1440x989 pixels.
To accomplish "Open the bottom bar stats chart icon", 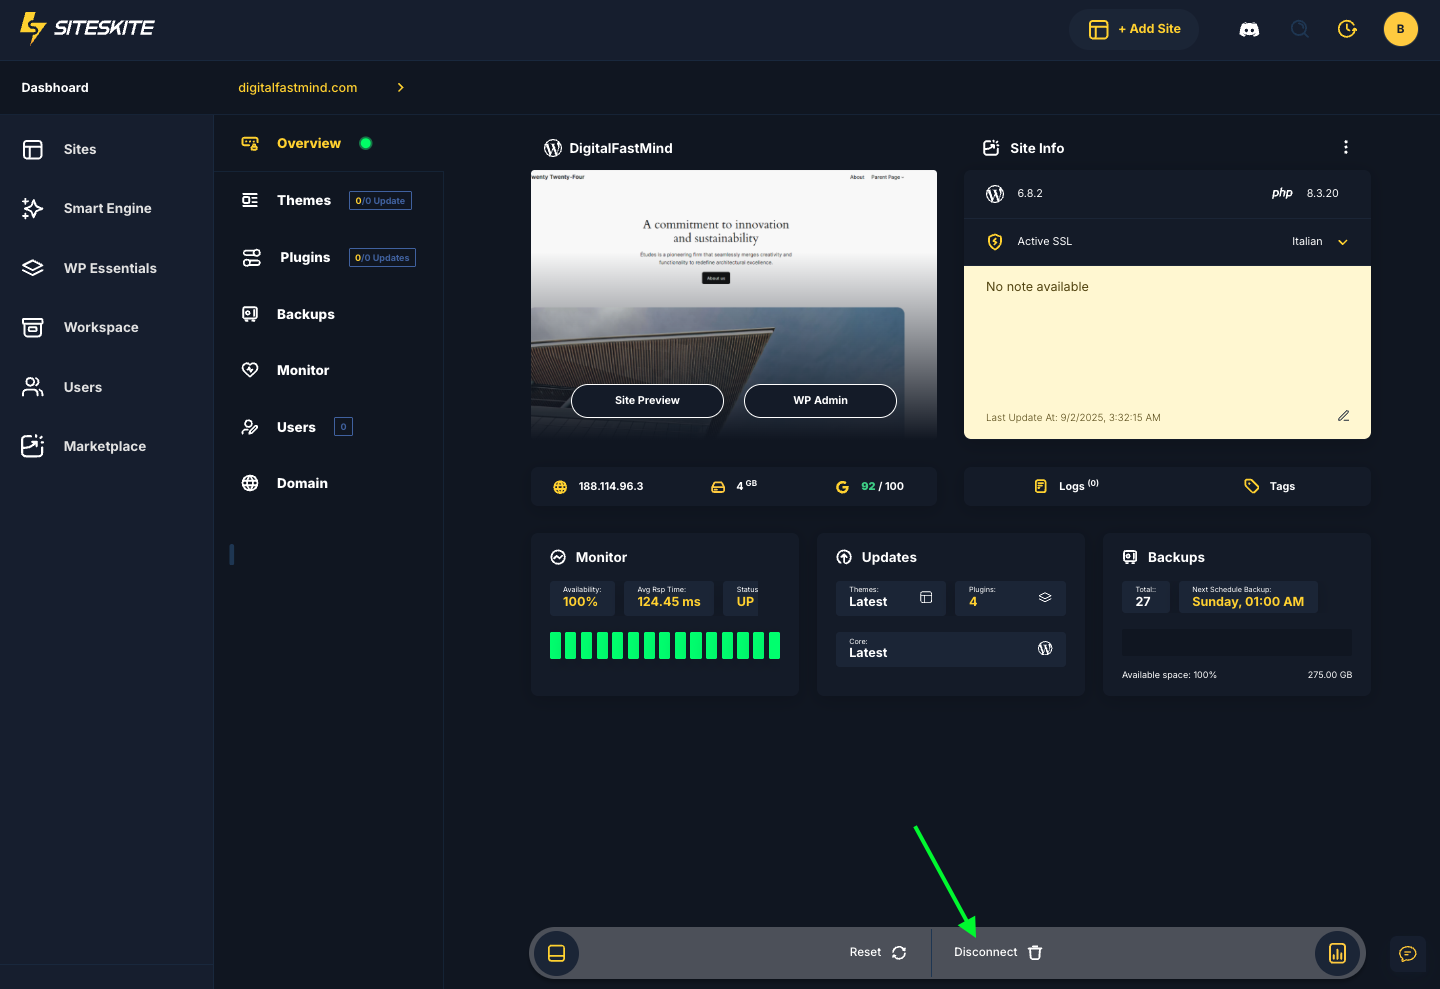I will pyautogui.click(x=1337, y=953).
